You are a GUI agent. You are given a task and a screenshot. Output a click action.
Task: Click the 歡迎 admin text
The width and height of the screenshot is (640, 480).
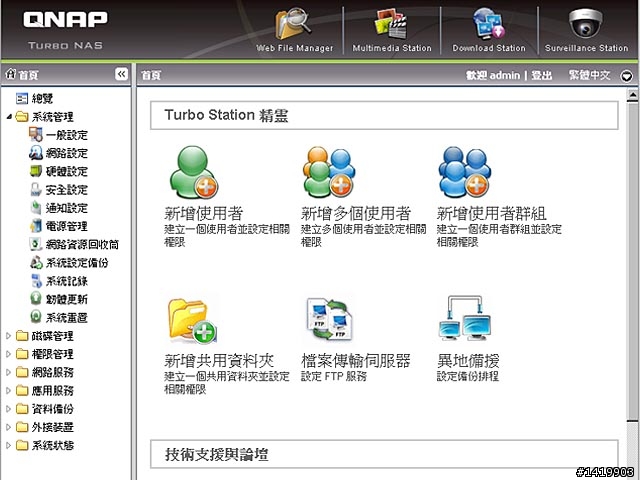[x=493, y=75]
